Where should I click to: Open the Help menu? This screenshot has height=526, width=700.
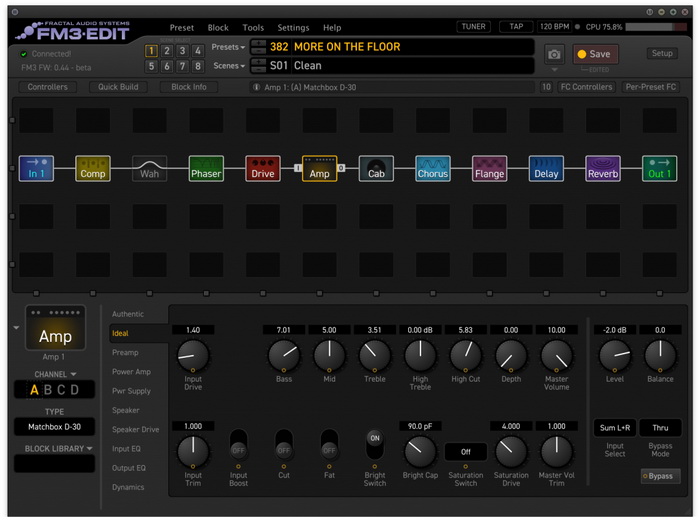click(x=332, y=28)
